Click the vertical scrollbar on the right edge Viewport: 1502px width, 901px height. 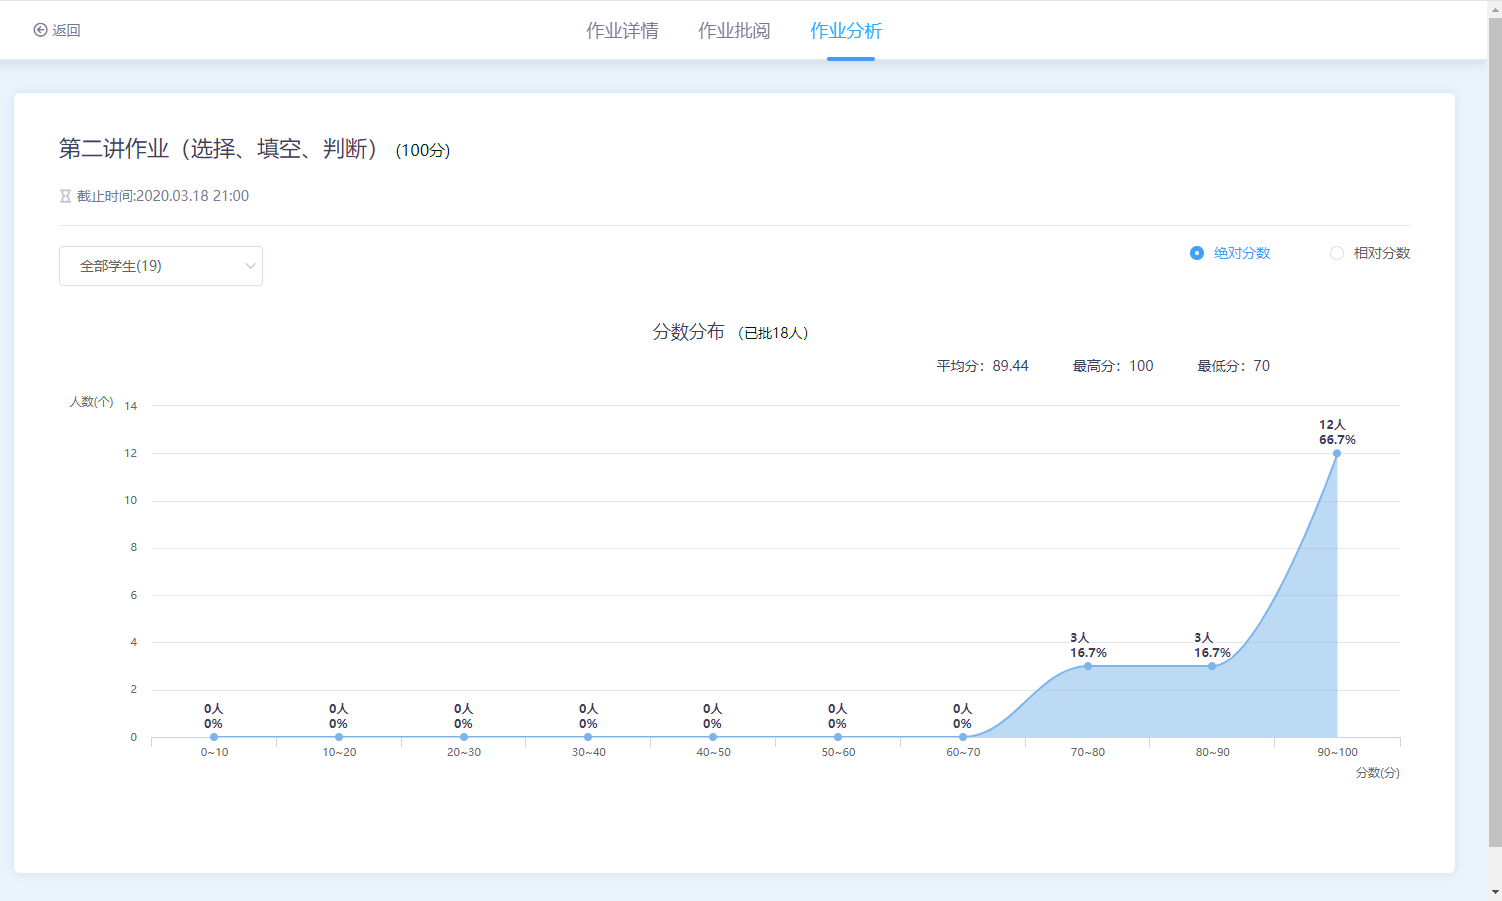tap(1495, 450)
